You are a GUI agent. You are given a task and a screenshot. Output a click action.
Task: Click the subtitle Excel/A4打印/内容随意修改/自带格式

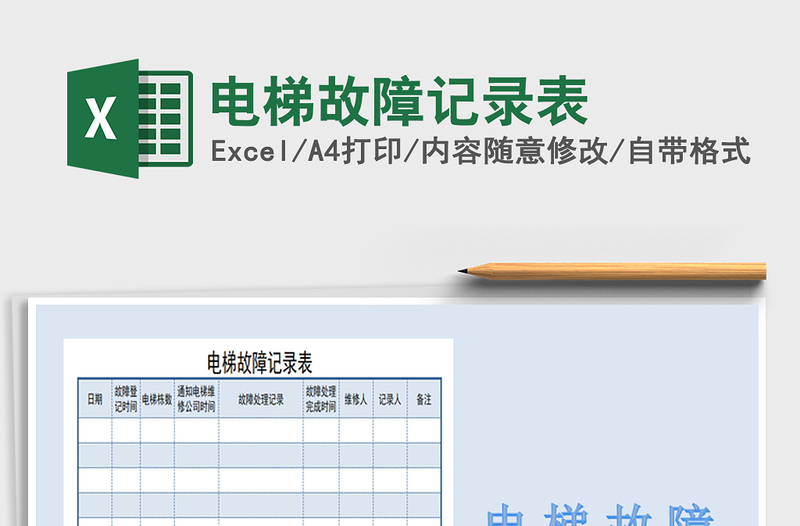pos(481,151)
